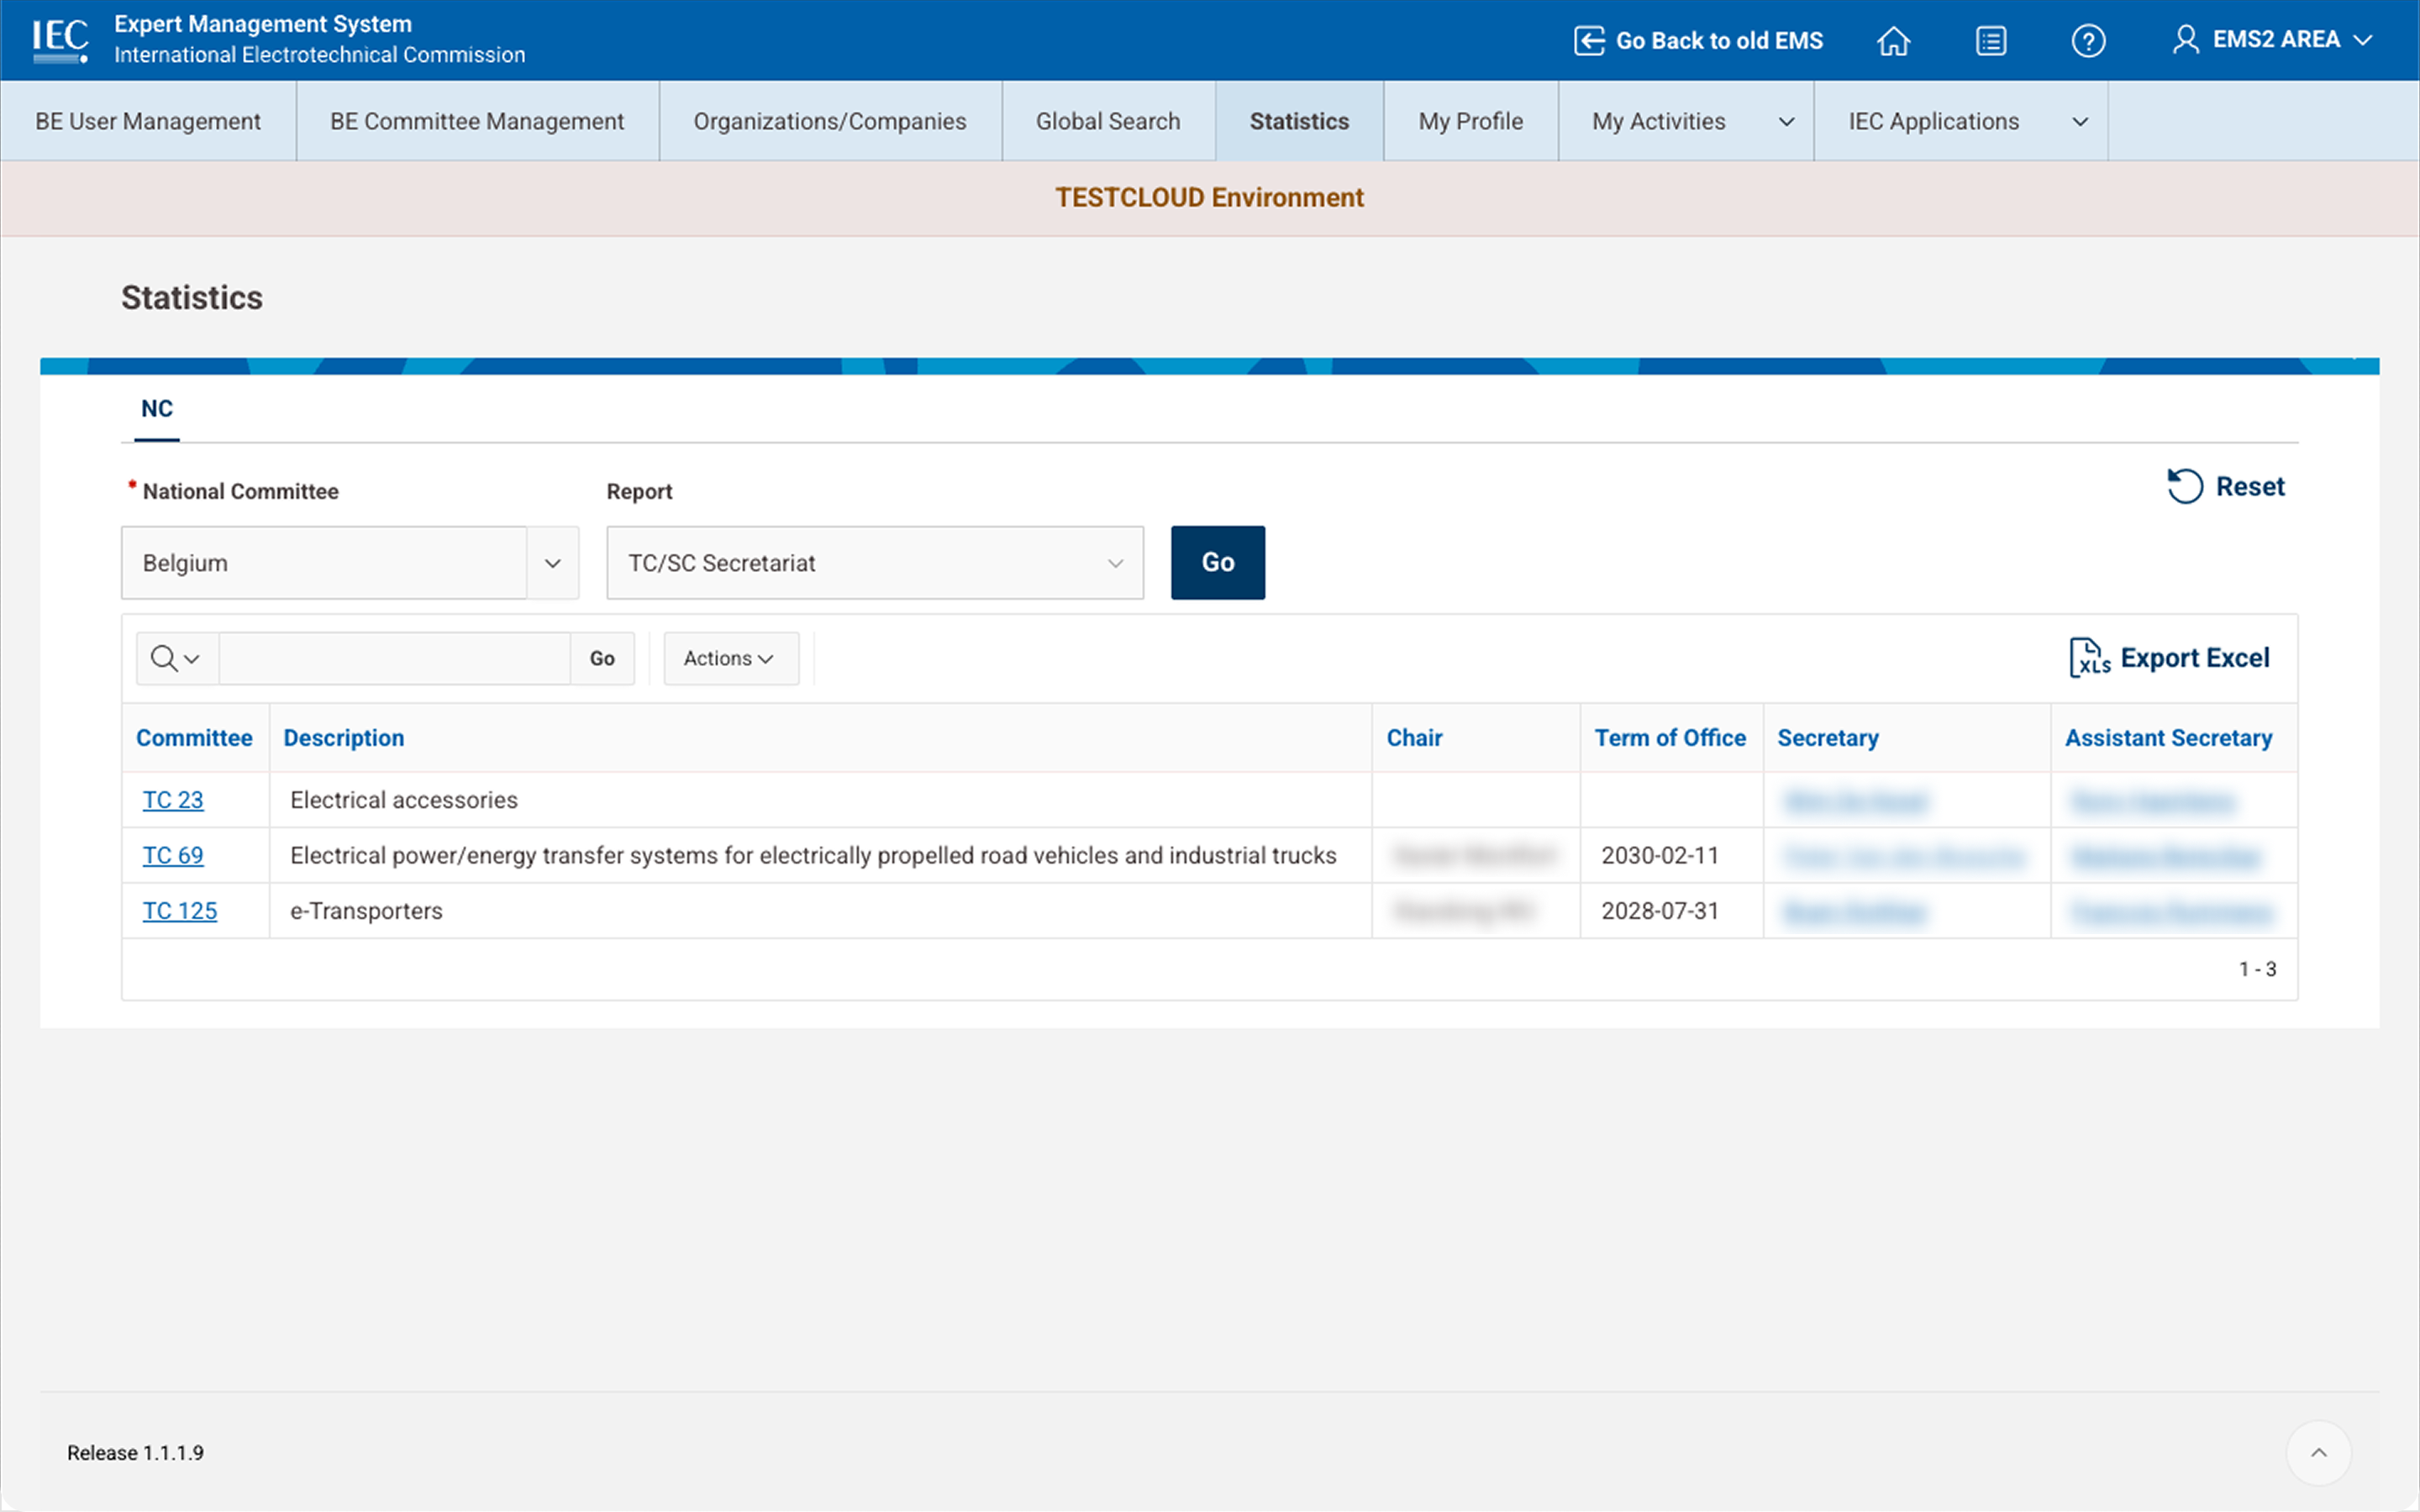Image resolution: width=2420 pixels, height=1512 pixels.
Task: Click the Export Excel XLS icon
Action: click(2089, 658)
